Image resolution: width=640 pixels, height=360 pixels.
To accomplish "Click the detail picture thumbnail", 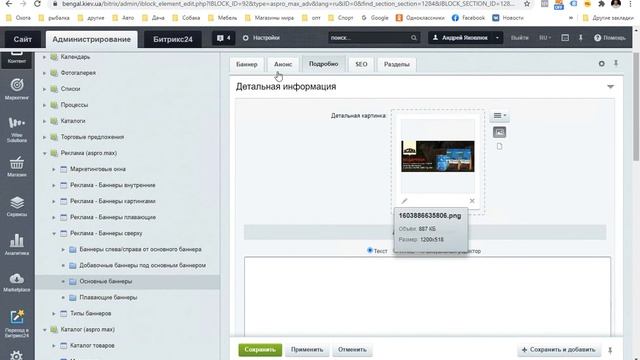I will coord(438,156).
